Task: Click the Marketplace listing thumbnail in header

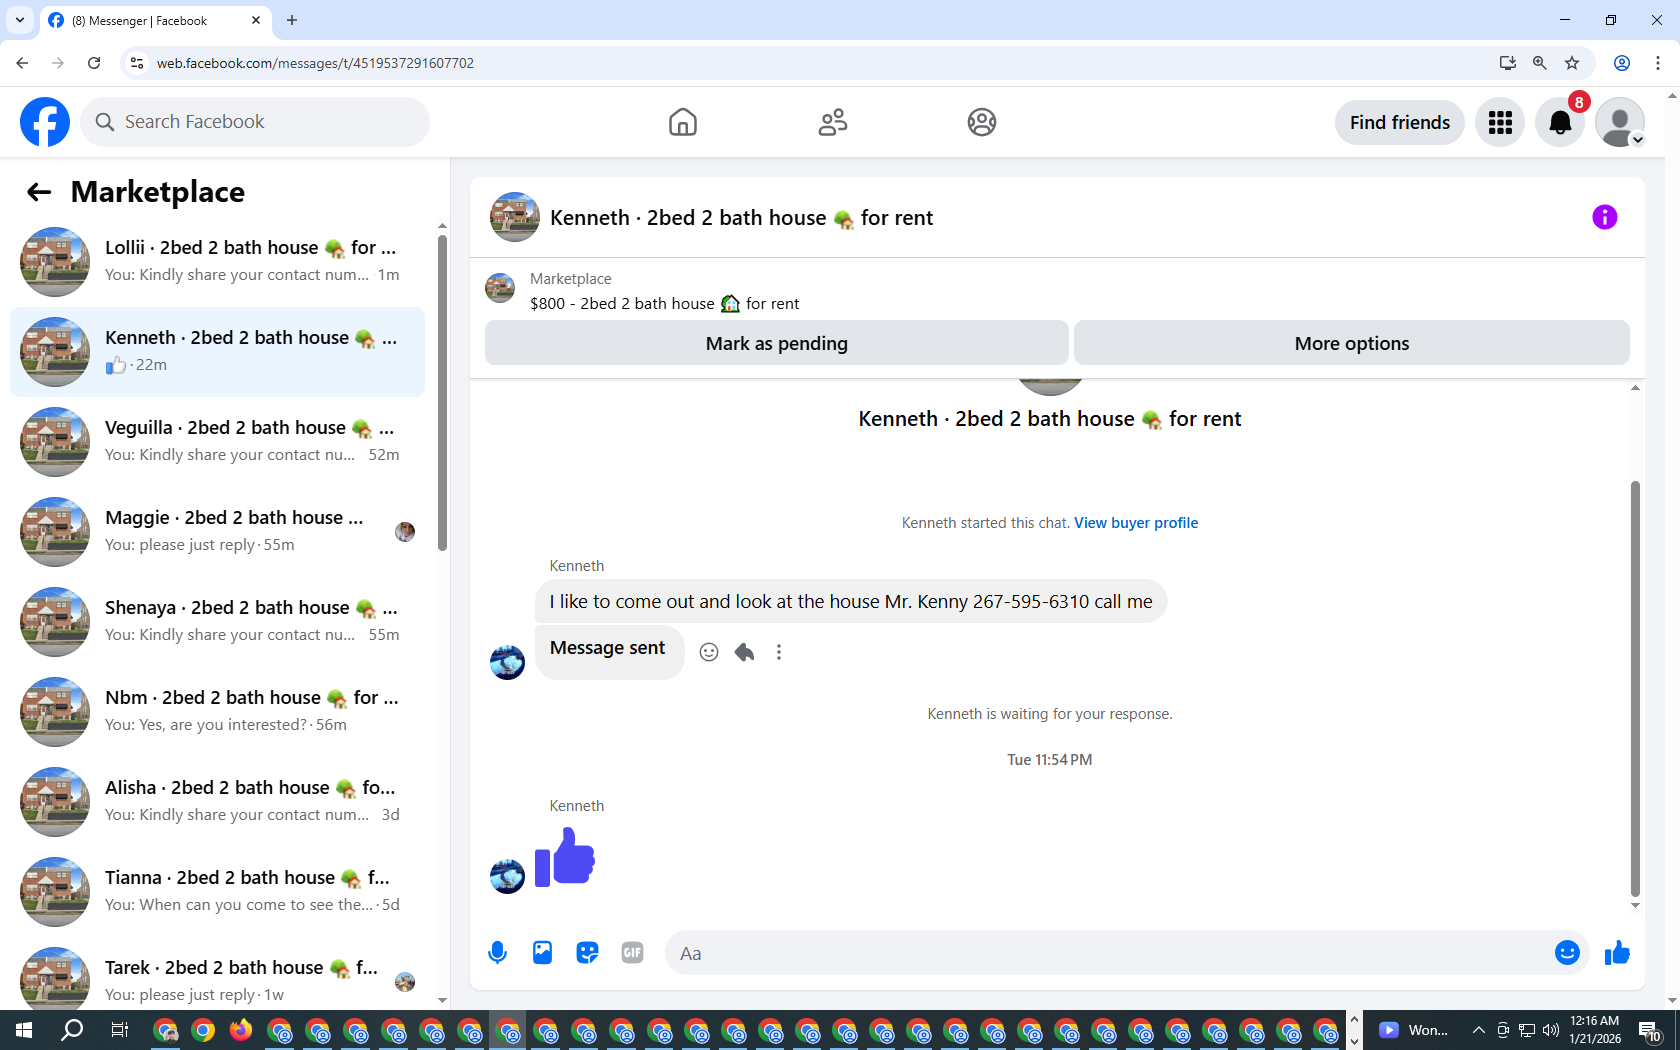Action: [500, 289]
